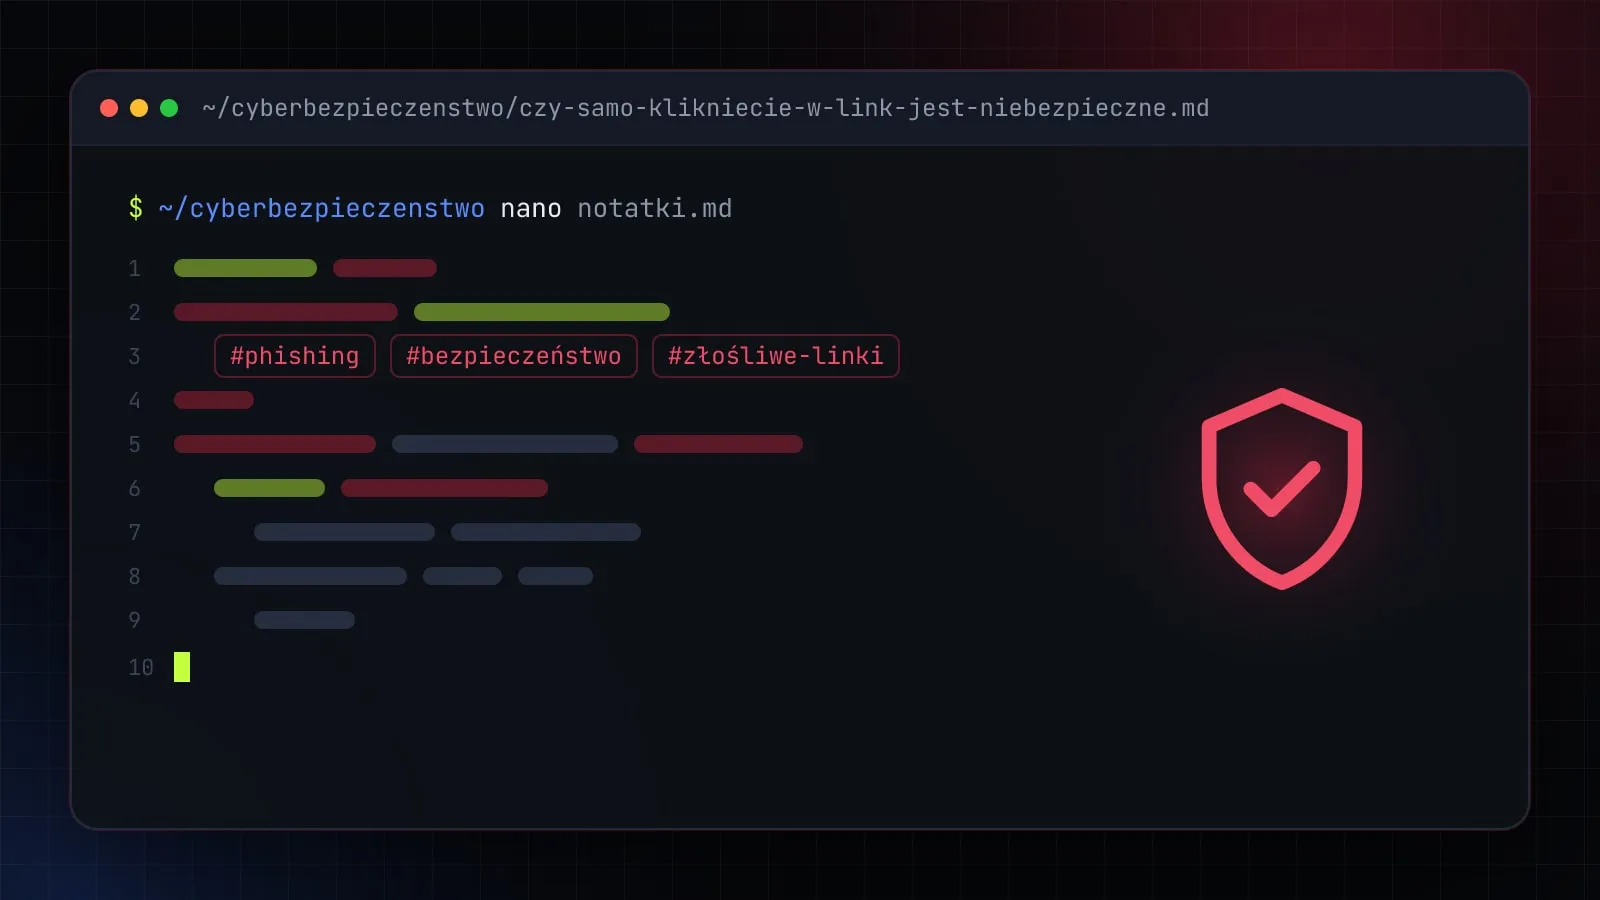
Task: Click the blue ~/cyberbezpieczenstwo path in prompt
Action: point(322,208)
